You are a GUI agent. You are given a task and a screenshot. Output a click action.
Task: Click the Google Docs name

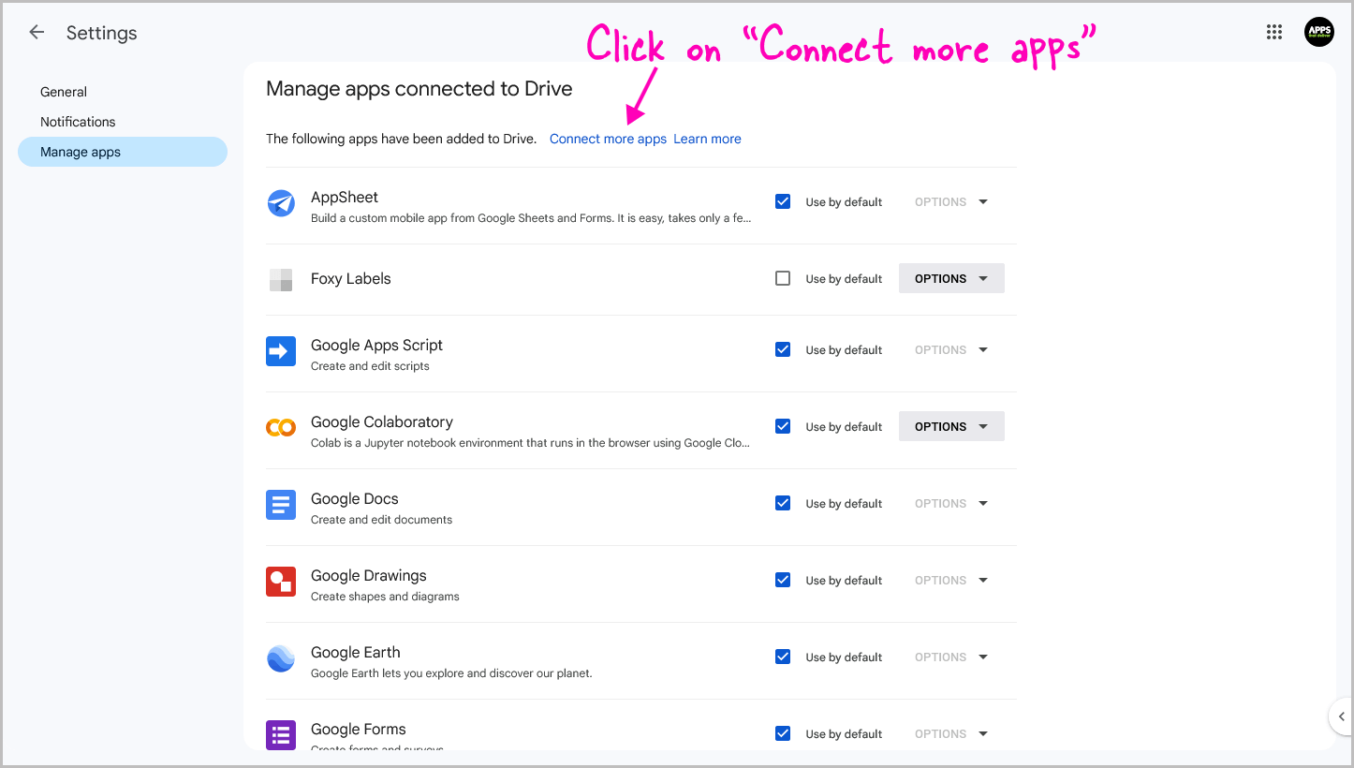[x=355, y=499]
